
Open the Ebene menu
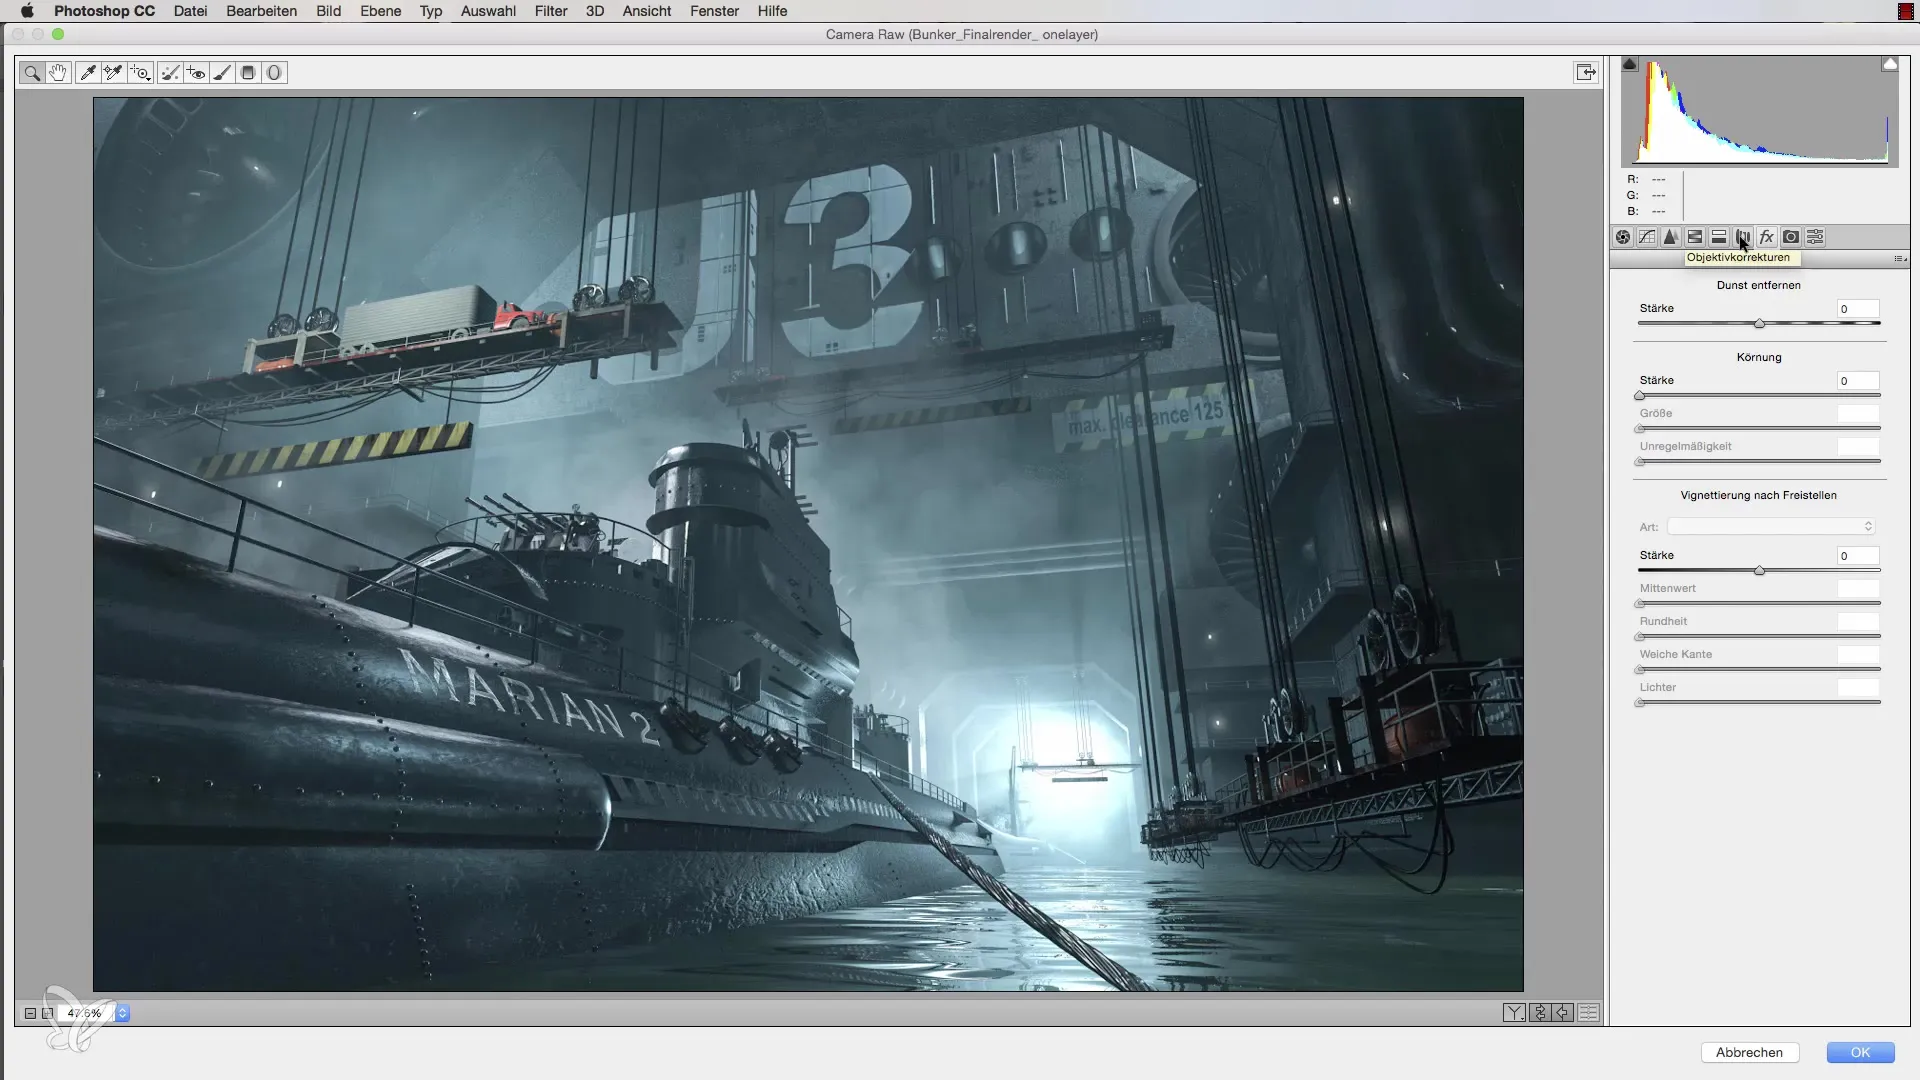click(x=380, y=11)
